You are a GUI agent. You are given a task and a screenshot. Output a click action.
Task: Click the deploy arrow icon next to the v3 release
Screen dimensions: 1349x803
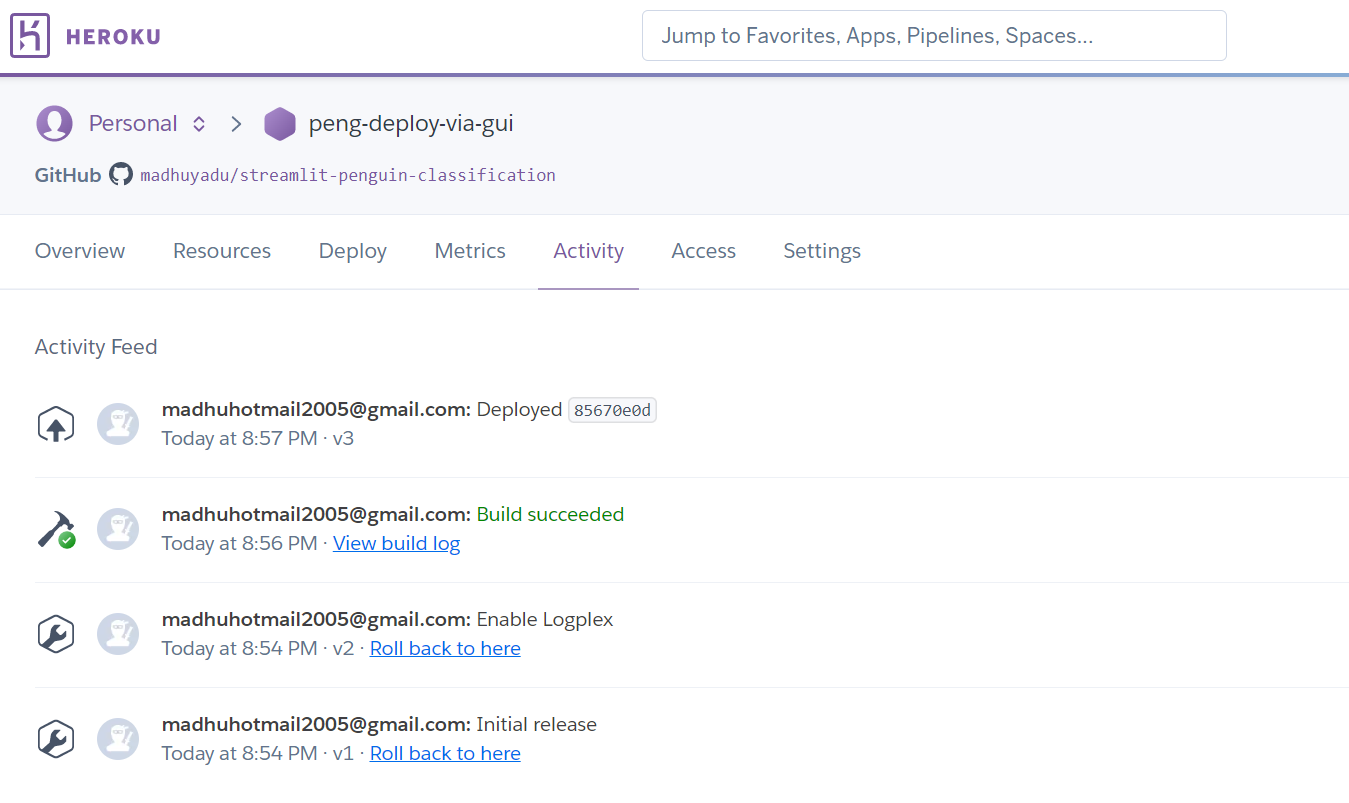pos(55,423)
